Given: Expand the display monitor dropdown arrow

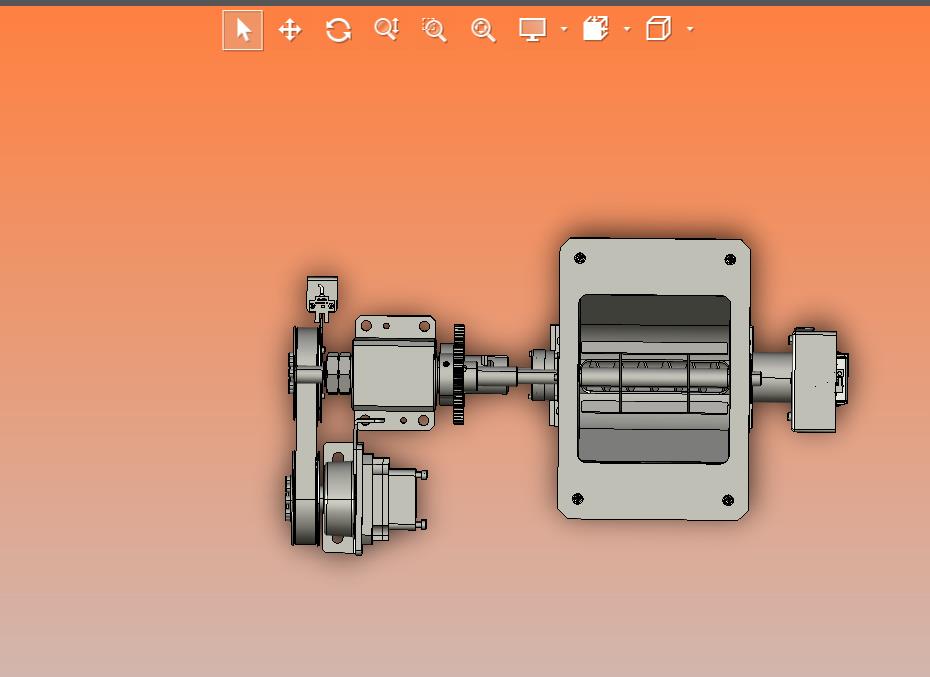Looking at the screenshot, I should 564,28.
